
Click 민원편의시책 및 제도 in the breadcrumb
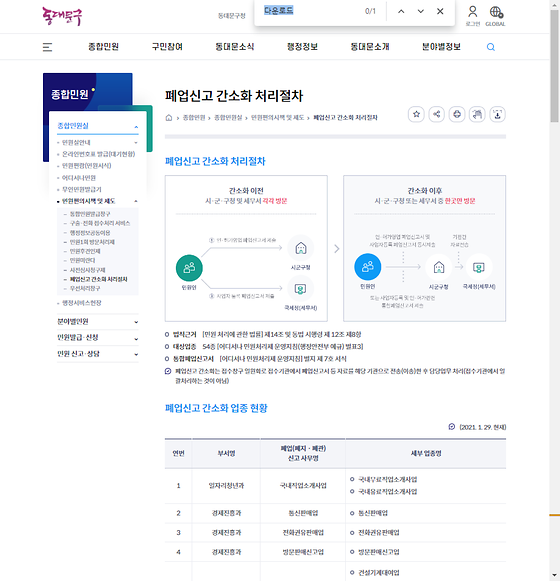277,117
